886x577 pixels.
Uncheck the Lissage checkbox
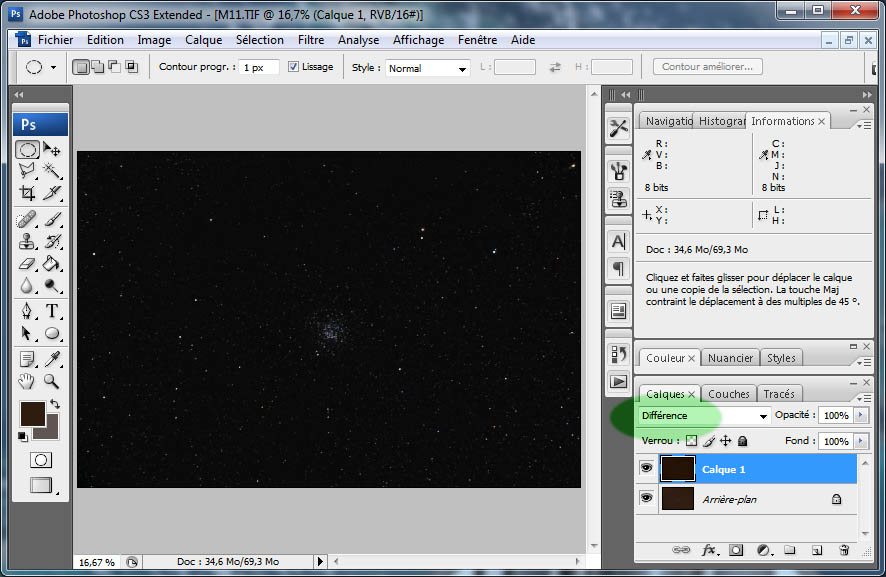293,67
